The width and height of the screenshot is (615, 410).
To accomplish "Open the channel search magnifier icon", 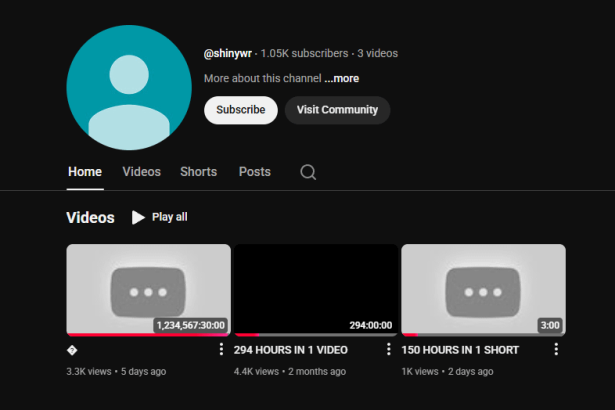I will coord(308,172).
